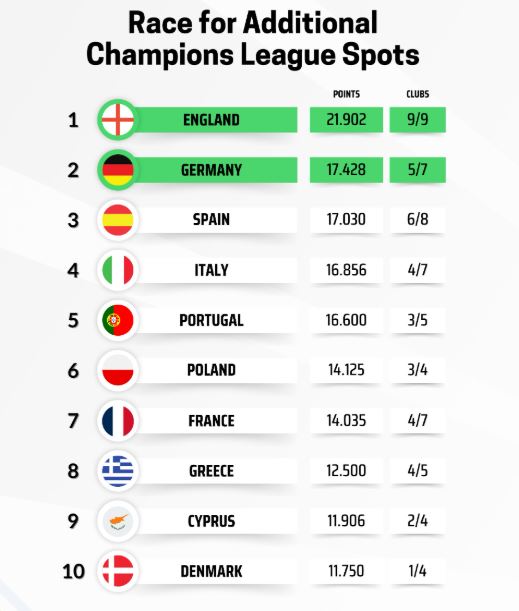Click the Champions League Spots title
519x611 pixels.
coord(253,54)
